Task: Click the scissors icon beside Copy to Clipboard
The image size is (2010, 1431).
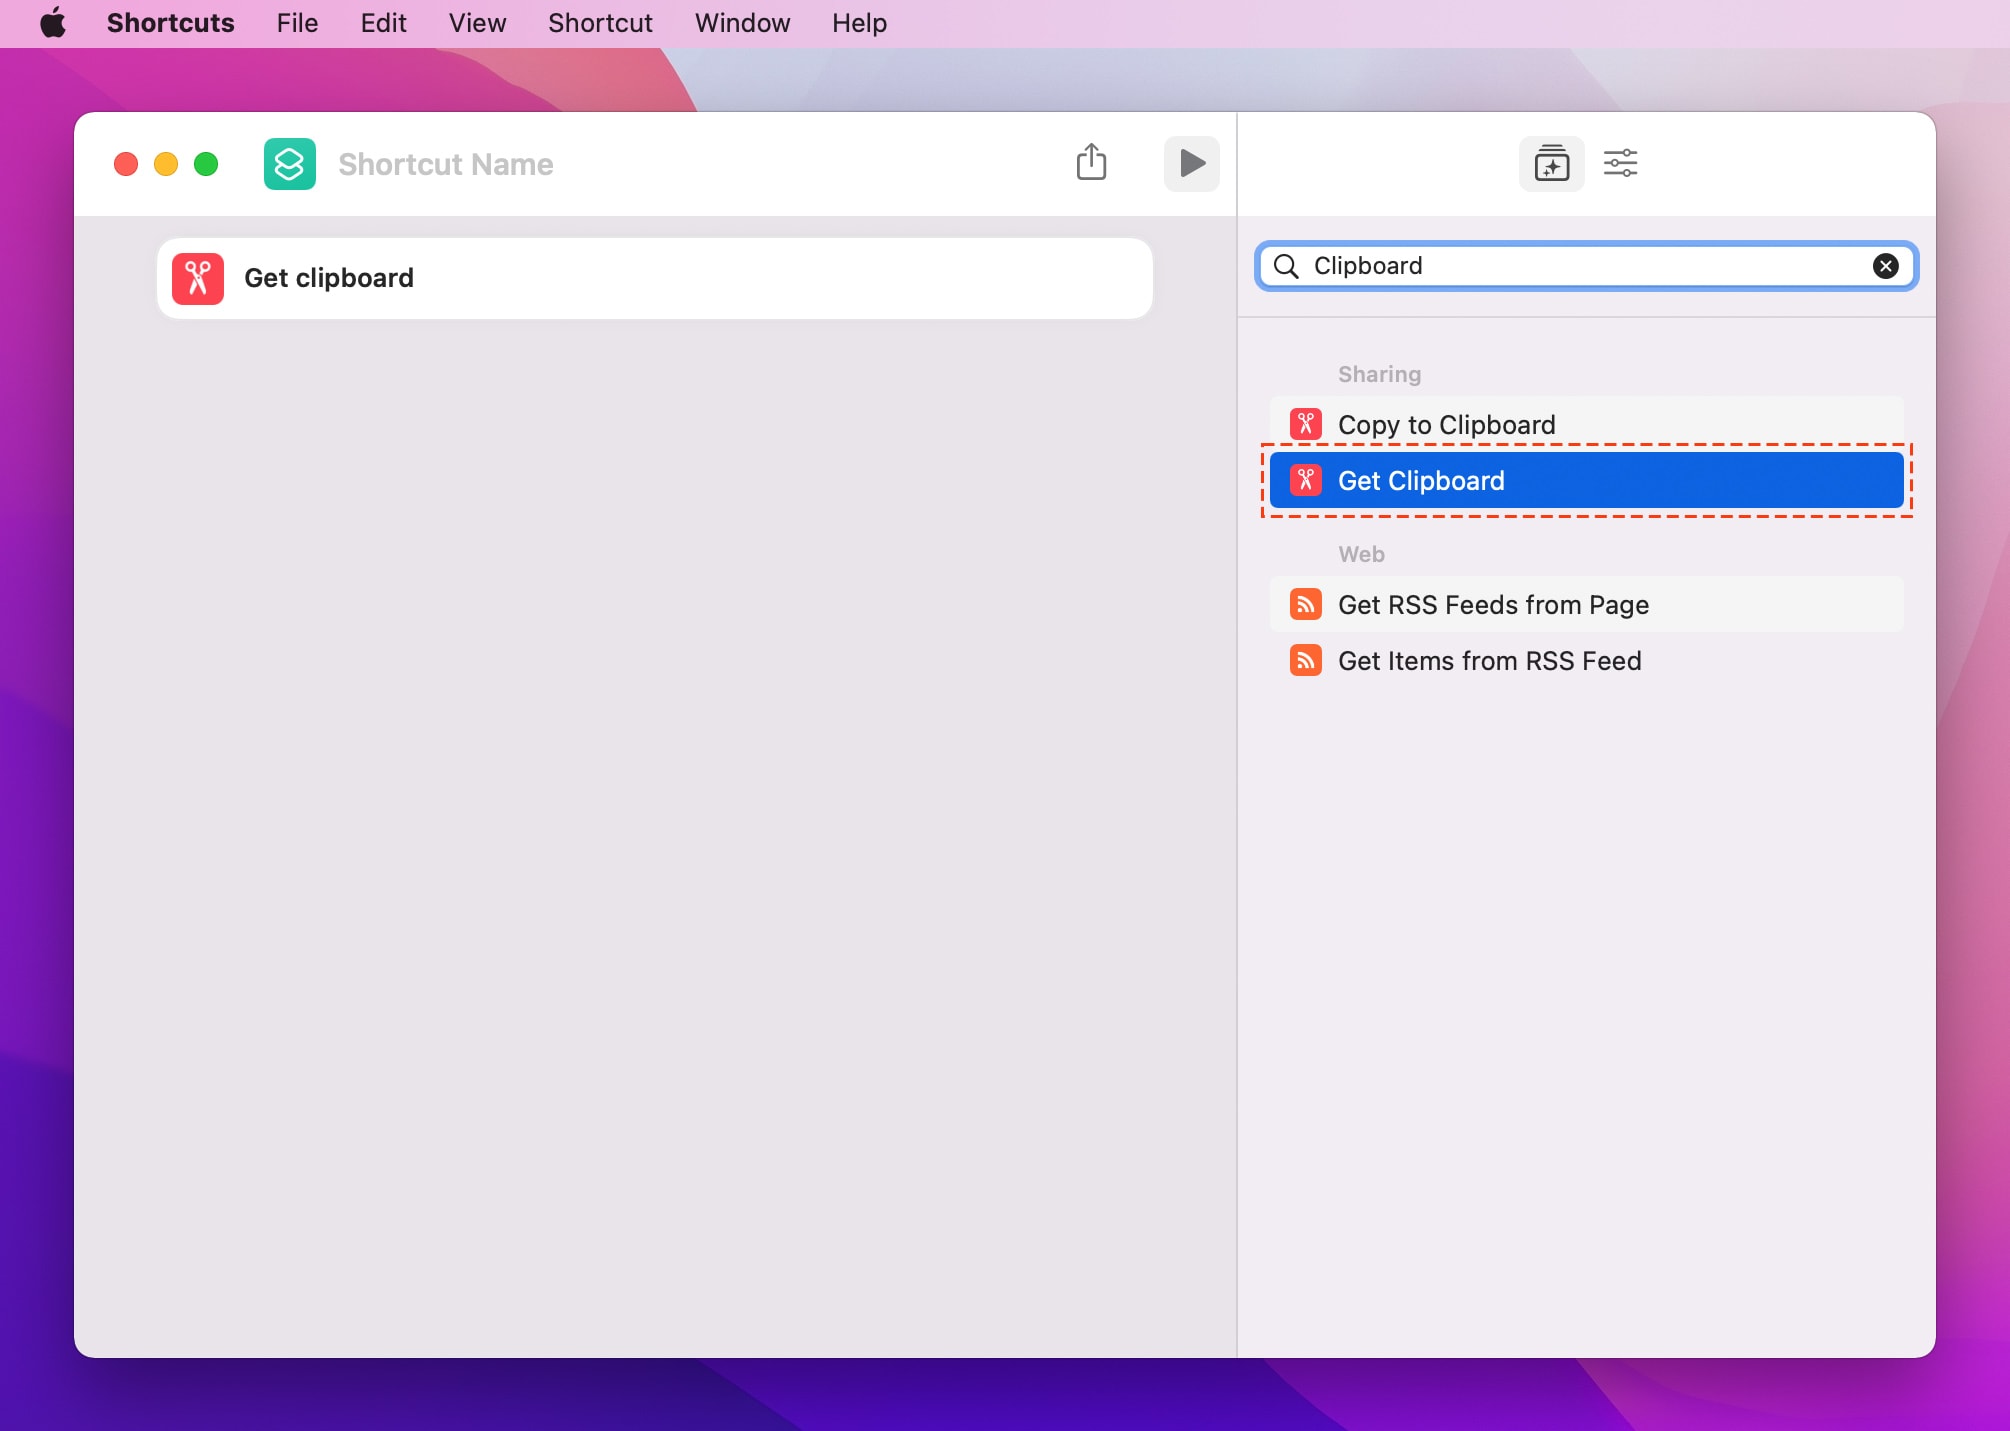Action: pyautogui.click(x=1306, y=423)
